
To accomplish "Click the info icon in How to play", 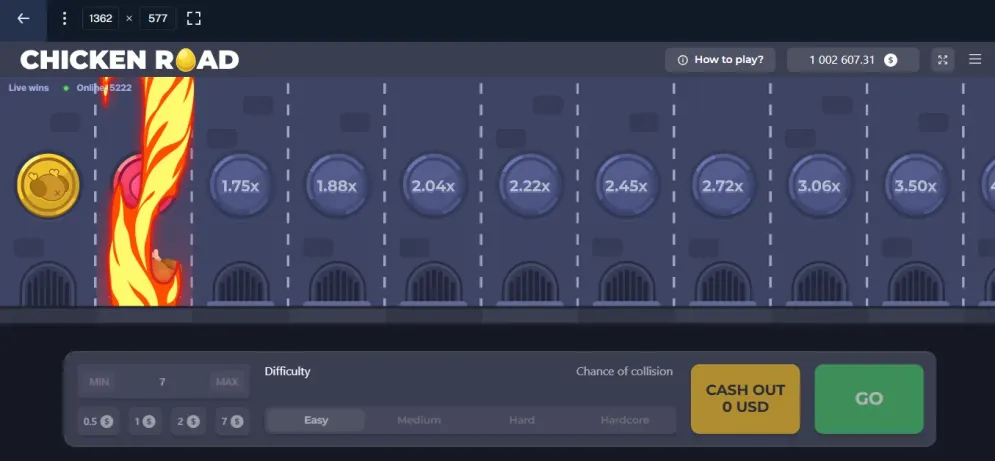I will click(x=683, y=60).
